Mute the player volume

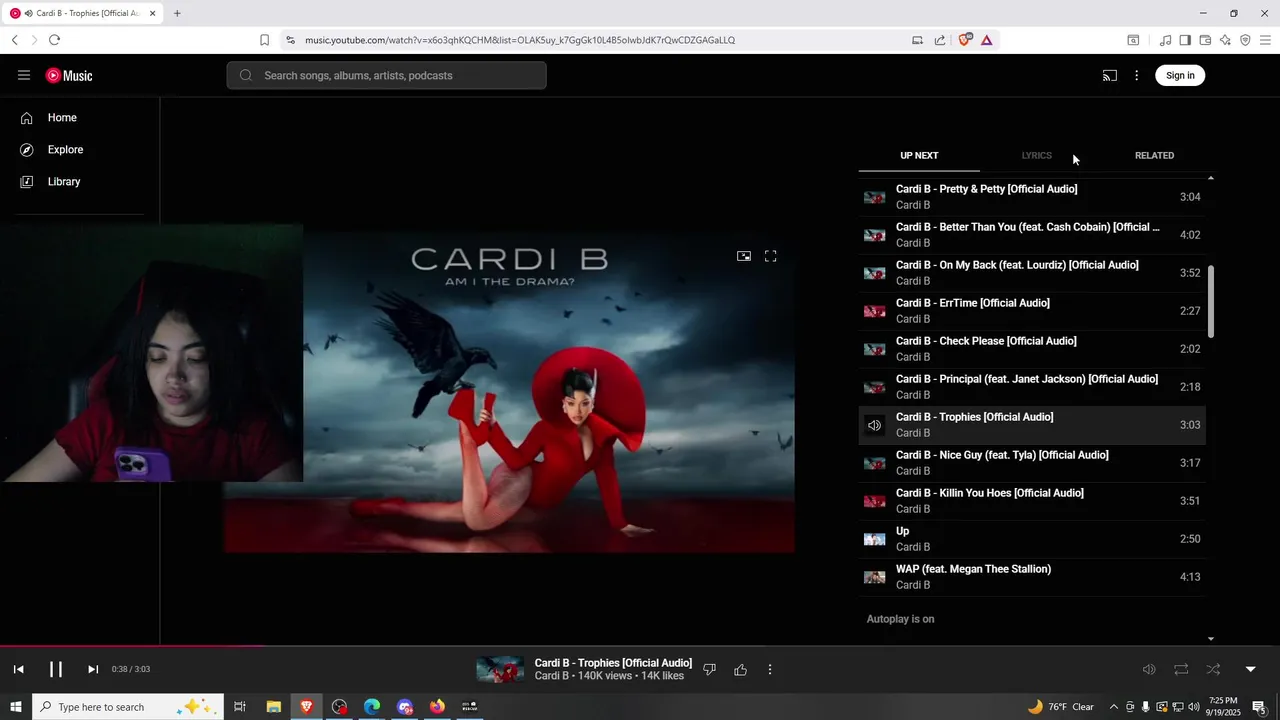(1149, 669)
